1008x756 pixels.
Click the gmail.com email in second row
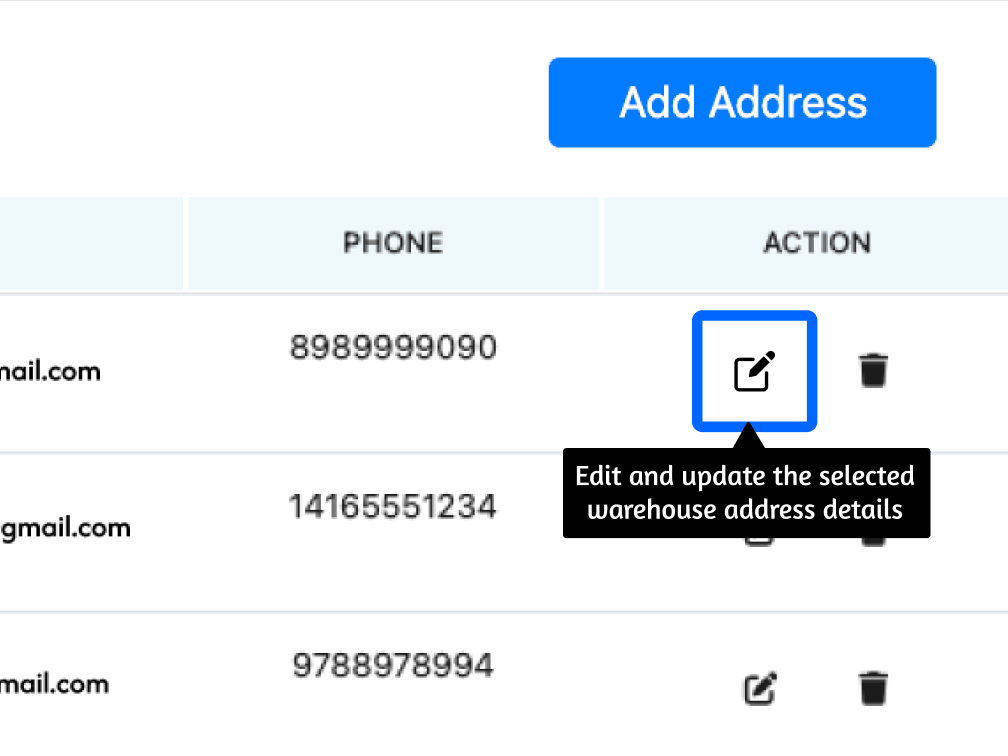(65, 528)
